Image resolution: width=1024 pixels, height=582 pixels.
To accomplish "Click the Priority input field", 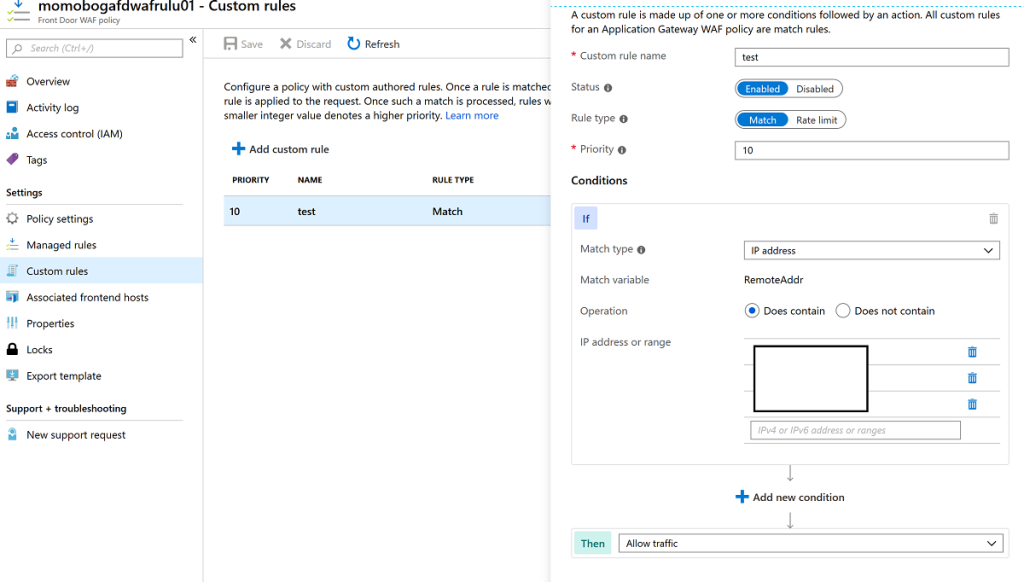I will pyautogui.click(x=872, y=150).
